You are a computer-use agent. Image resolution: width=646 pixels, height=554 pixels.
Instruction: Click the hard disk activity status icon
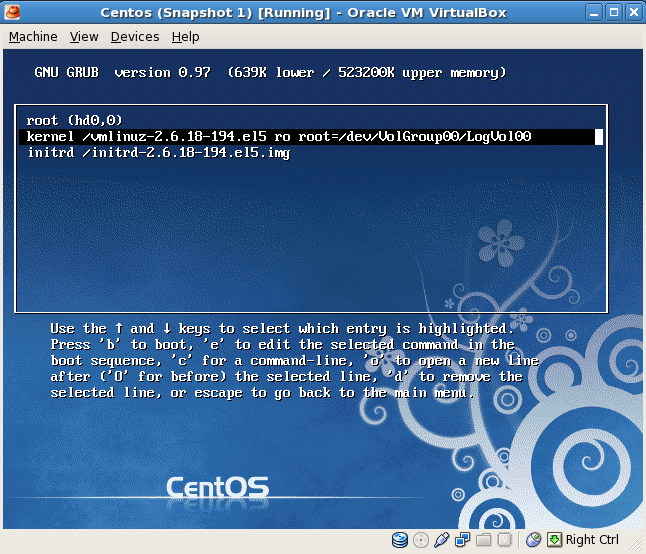tap(400, 540)
